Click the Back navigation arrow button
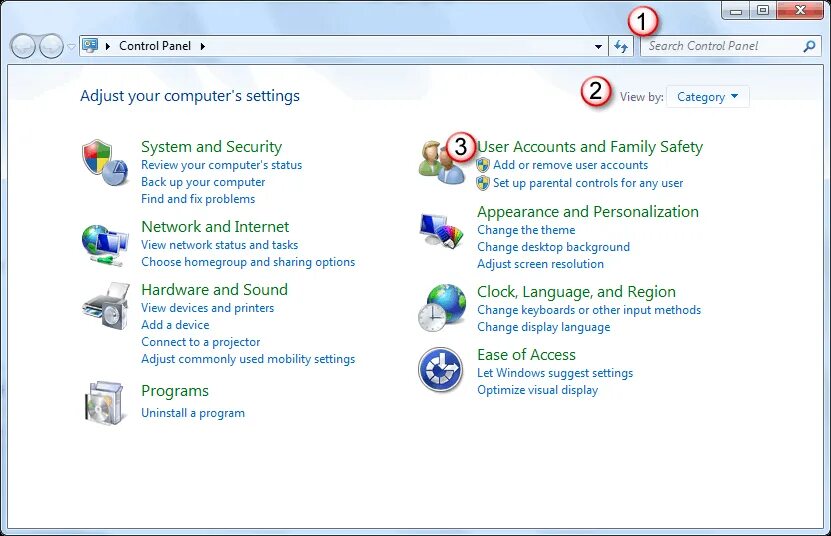 coord(23,47)
